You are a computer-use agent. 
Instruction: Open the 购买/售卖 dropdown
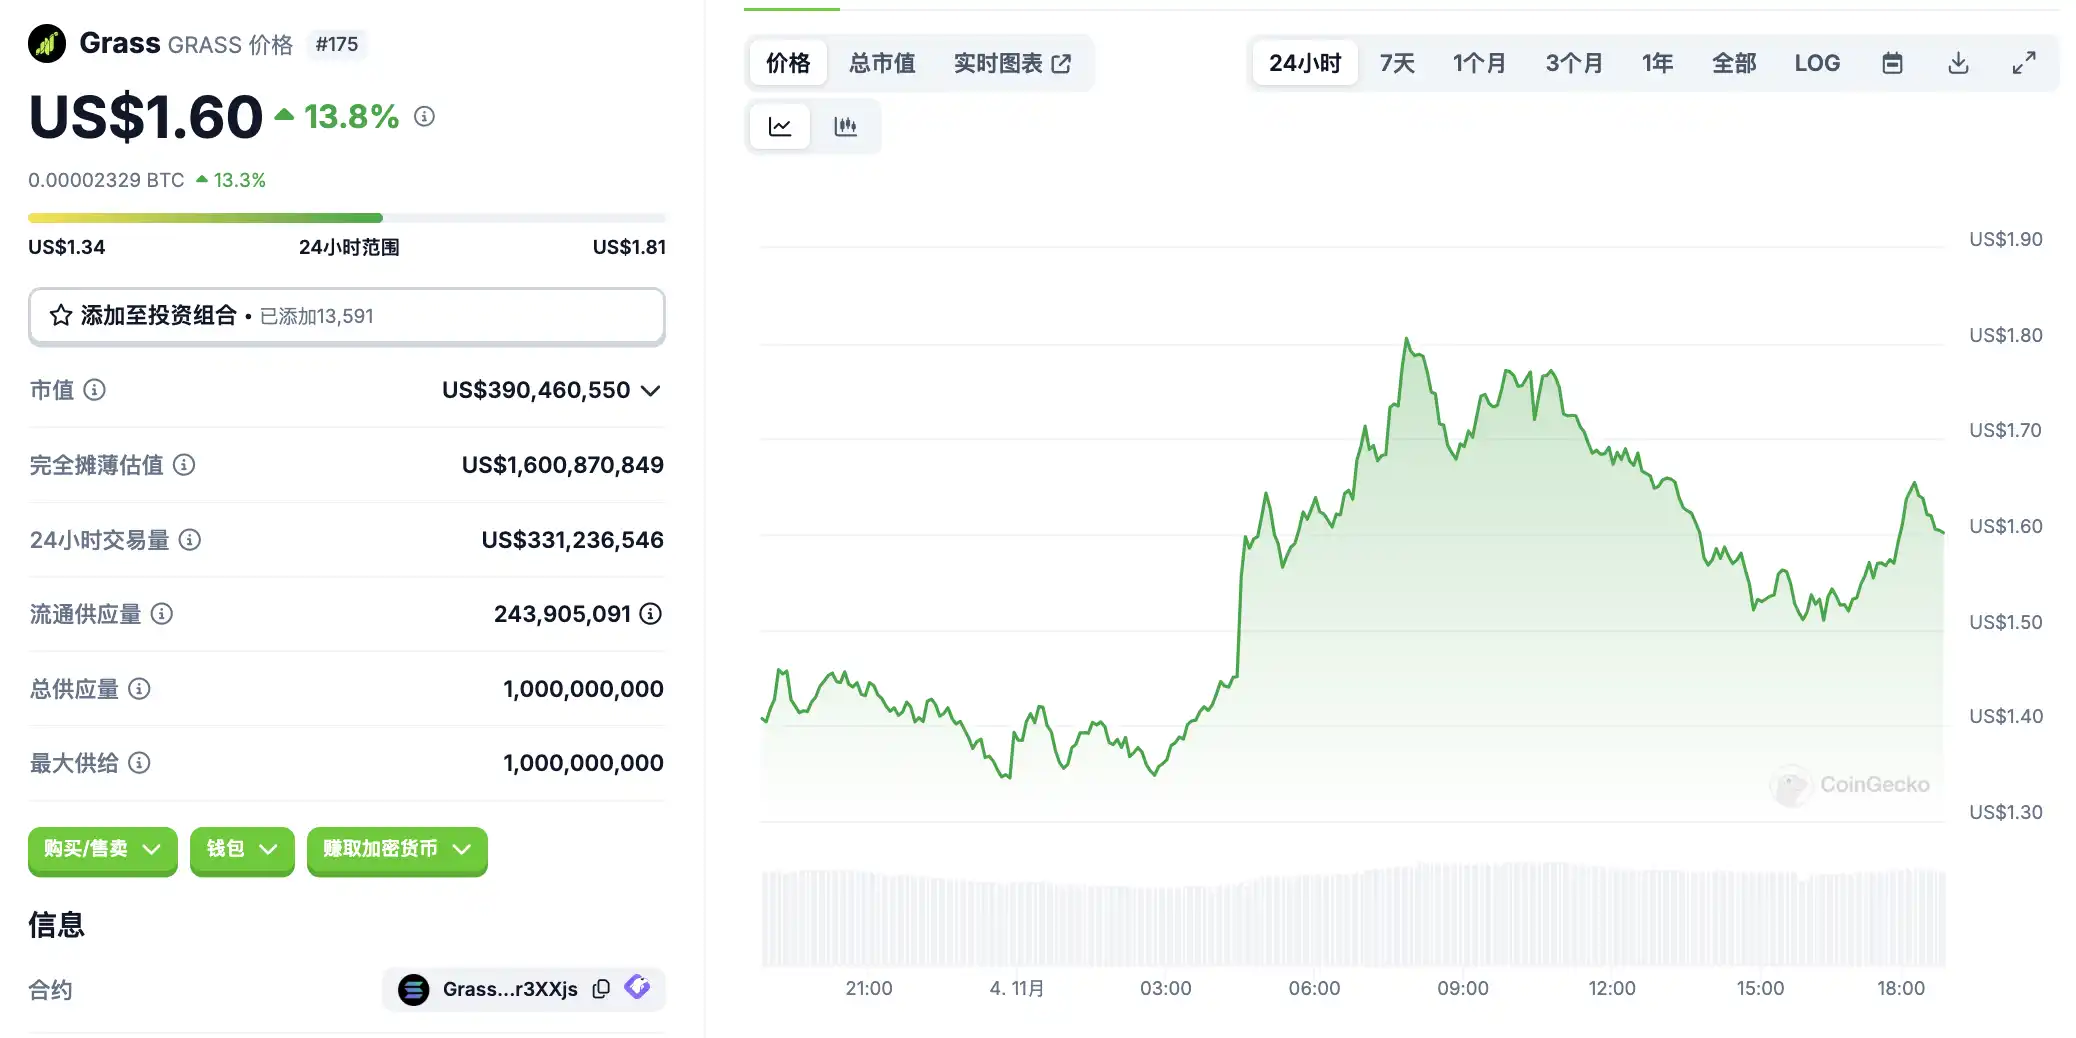[x=102, y=849]
